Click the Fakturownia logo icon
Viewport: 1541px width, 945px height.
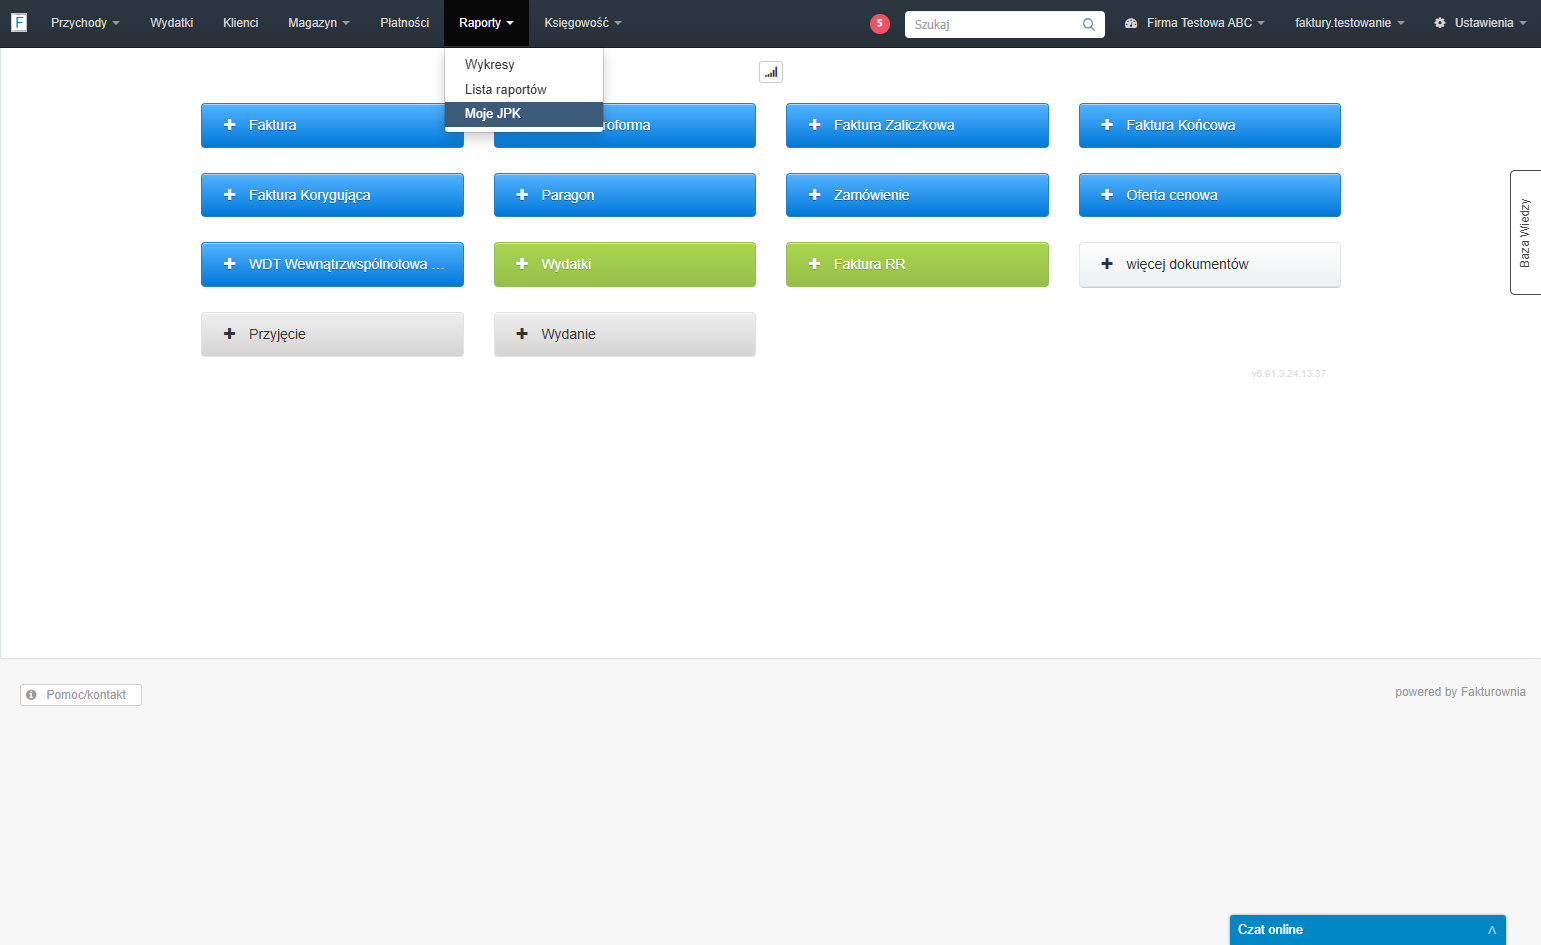pyautogui.click(x=19, y=22)
